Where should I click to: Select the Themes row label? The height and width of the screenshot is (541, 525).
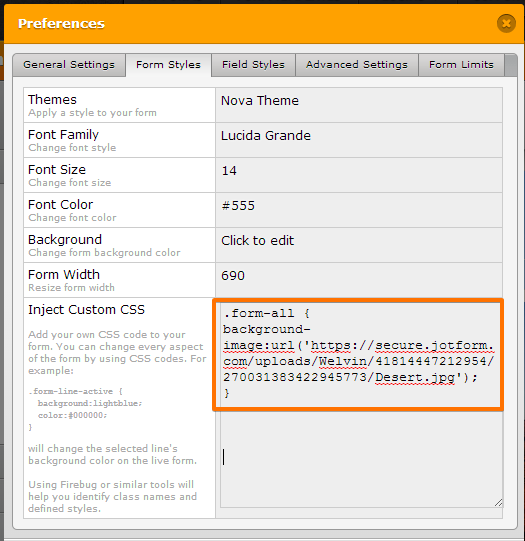coord(52,100)
